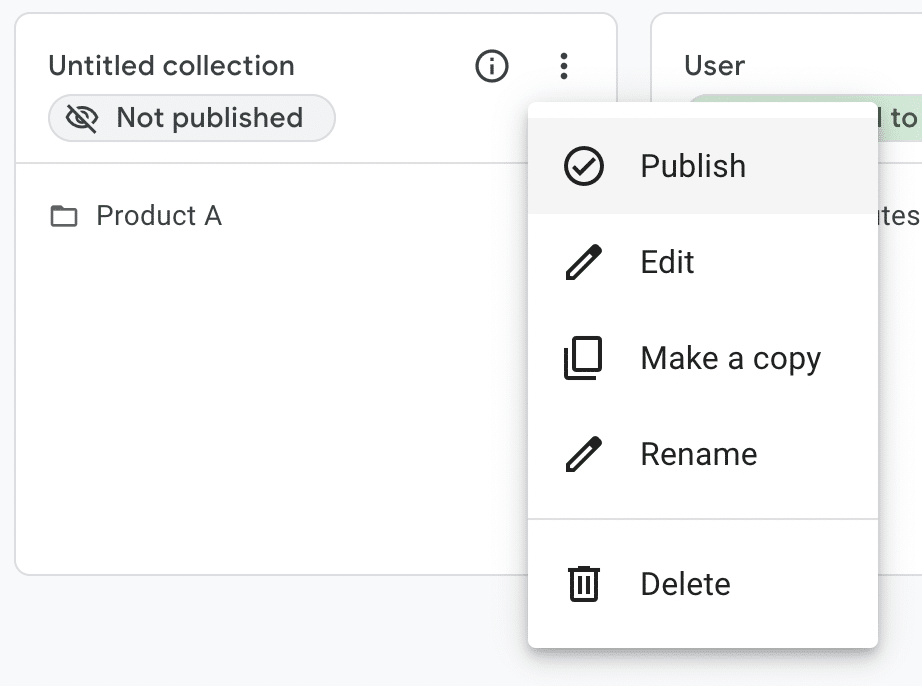Select Delete from the context menu
The height and width of the screenshot is (686, 922).
(685, 584)
